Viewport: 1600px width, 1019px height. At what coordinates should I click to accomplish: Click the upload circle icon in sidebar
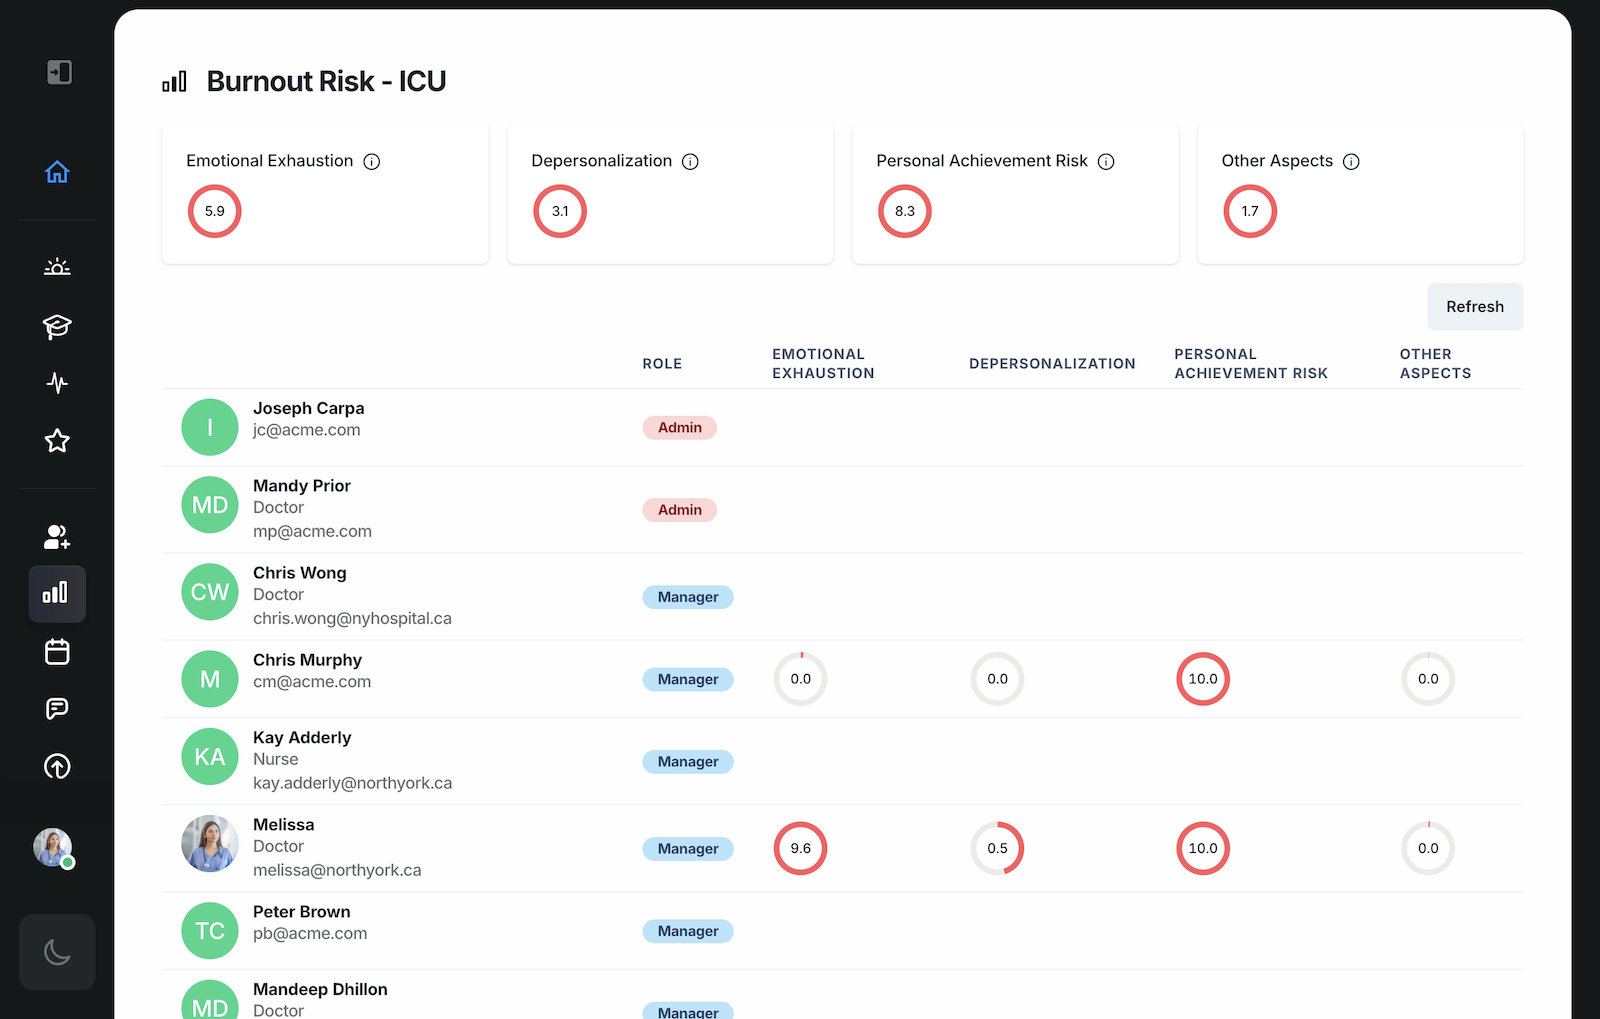point(57,767)
